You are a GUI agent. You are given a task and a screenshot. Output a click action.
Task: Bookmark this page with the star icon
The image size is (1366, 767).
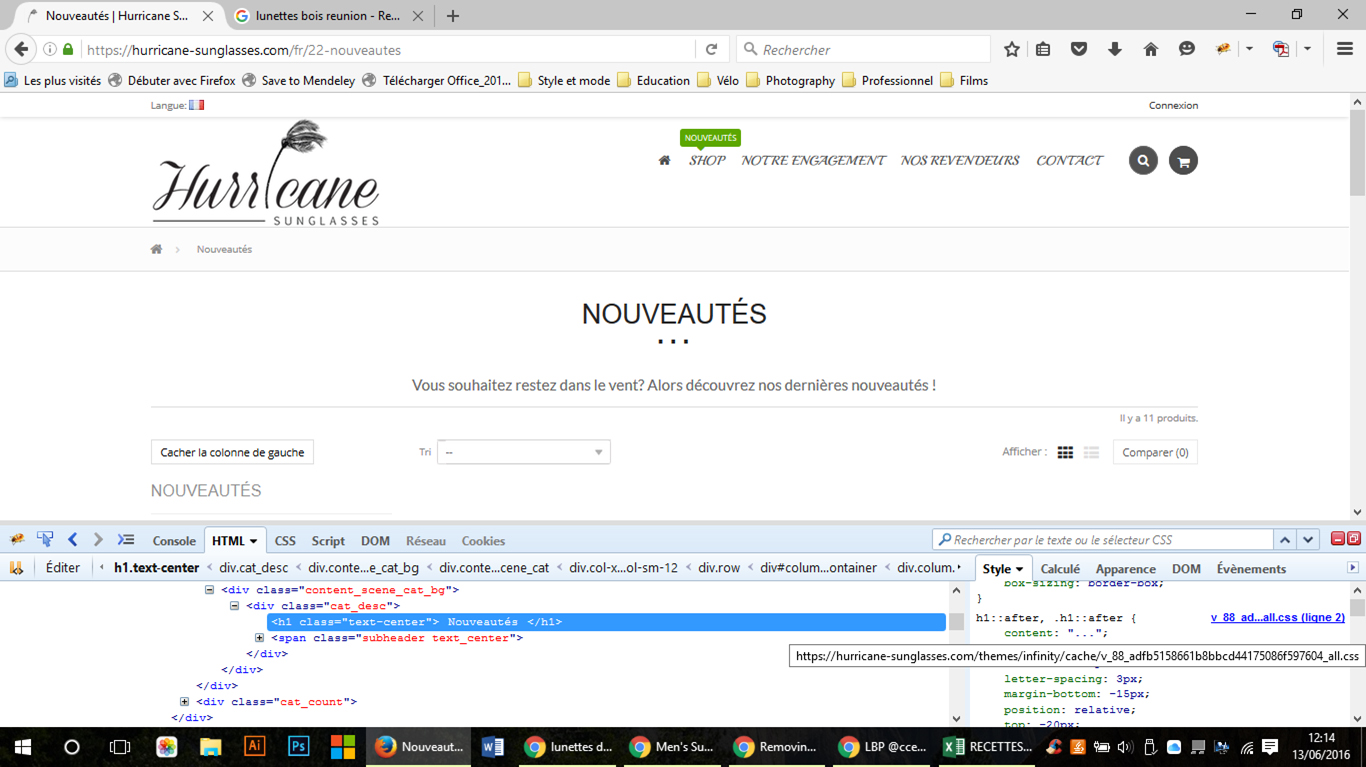[1011, 49]
